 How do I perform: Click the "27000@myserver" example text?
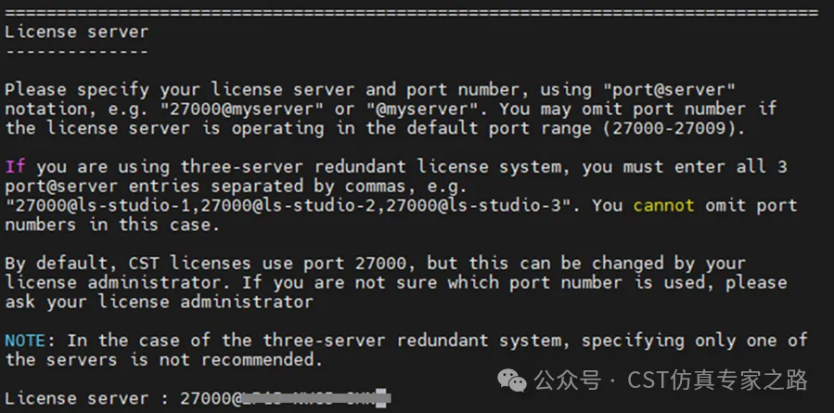(241, 110)
